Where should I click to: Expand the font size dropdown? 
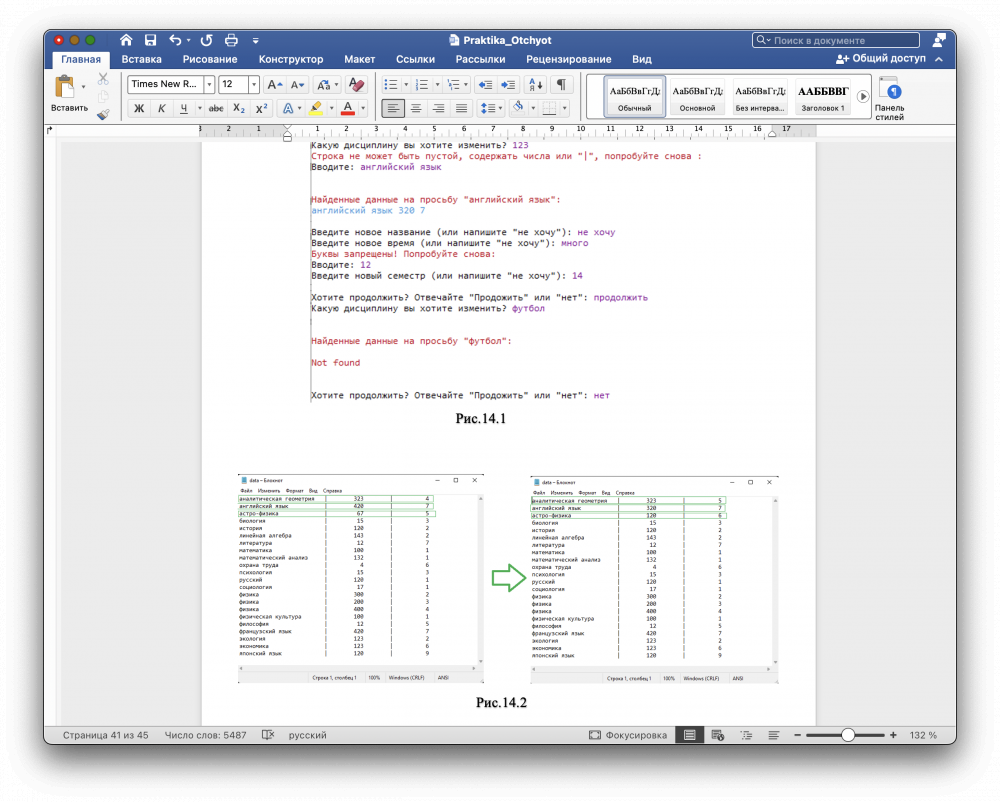click(253, 85)
